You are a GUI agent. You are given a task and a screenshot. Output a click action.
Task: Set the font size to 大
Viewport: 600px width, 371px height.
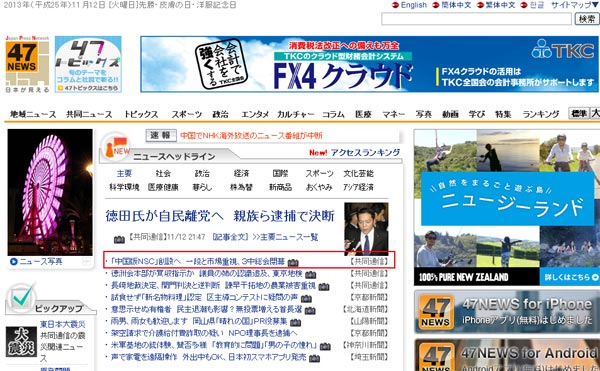coord(595,113)
